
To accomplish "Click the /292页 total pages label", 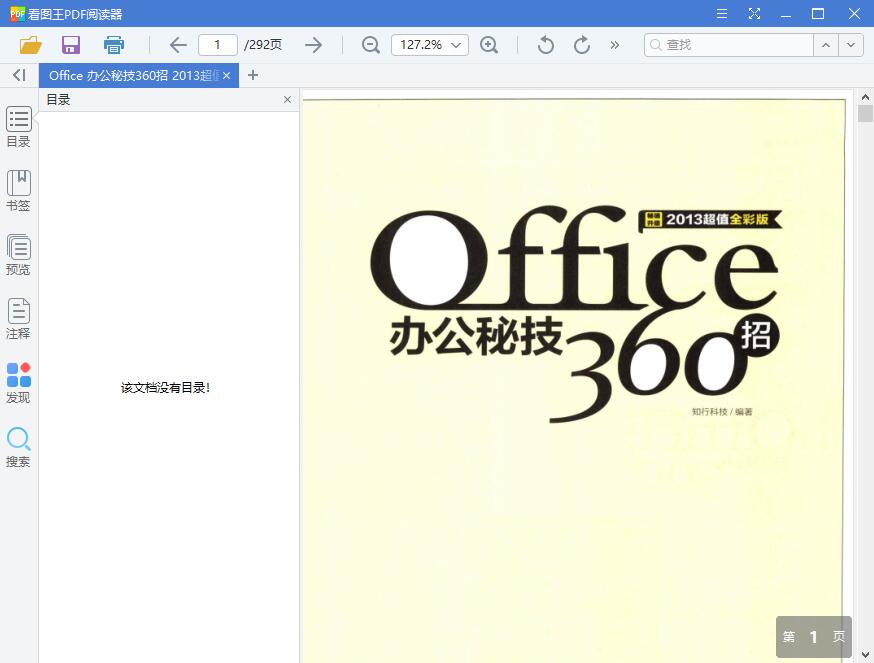I will coord(263,45).
